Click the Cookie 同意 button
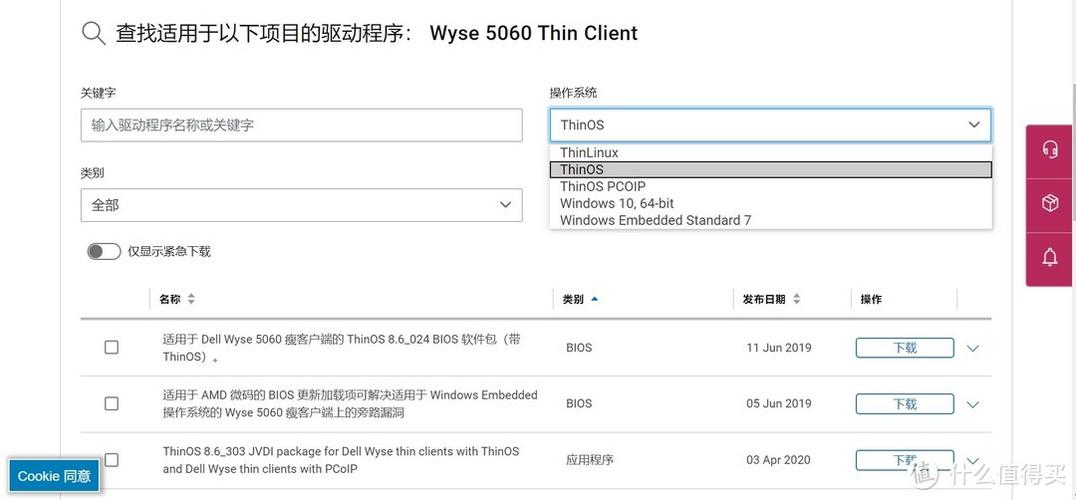This screenshot has height=500, width=1076. pyautogui.click(x=54, y=476)
